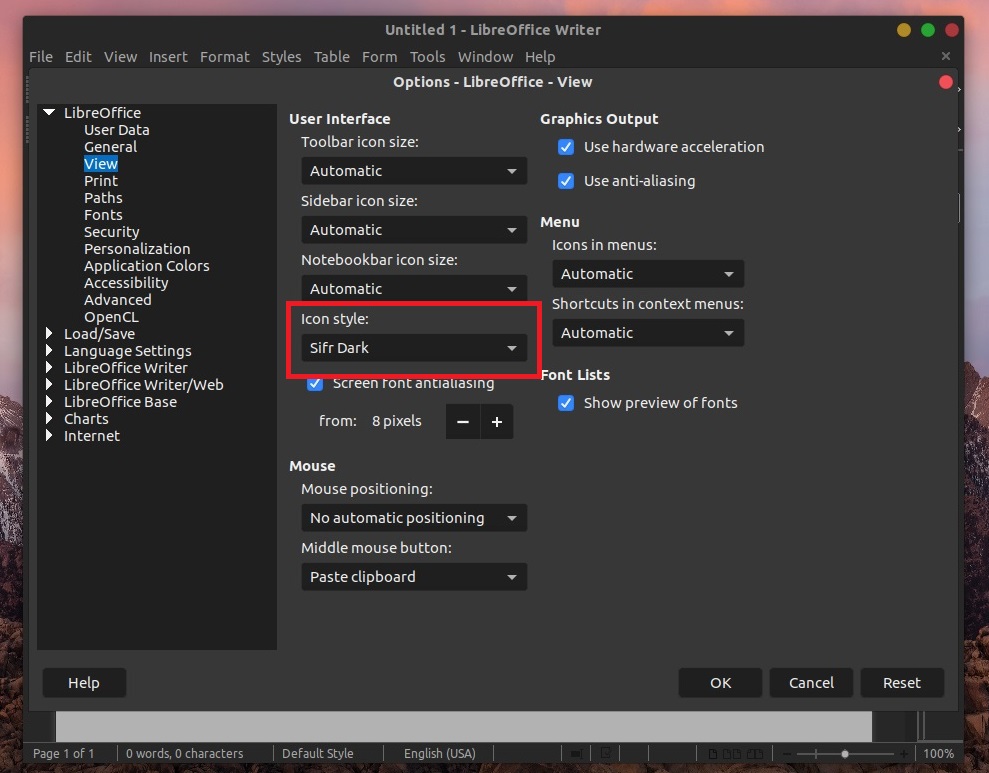Enable book view layout in status bar
Viewport: 989px width, 773px height.
(x=755, y=753)
